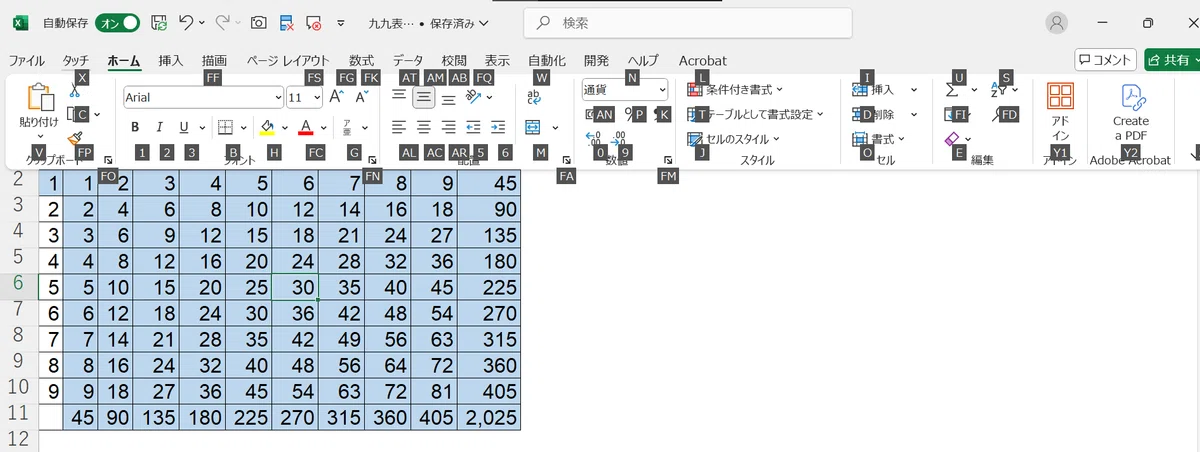The width and height of the screenshot is (1200, 452).
Task: Click in the 検索 search box
Action: coord(688,22)
